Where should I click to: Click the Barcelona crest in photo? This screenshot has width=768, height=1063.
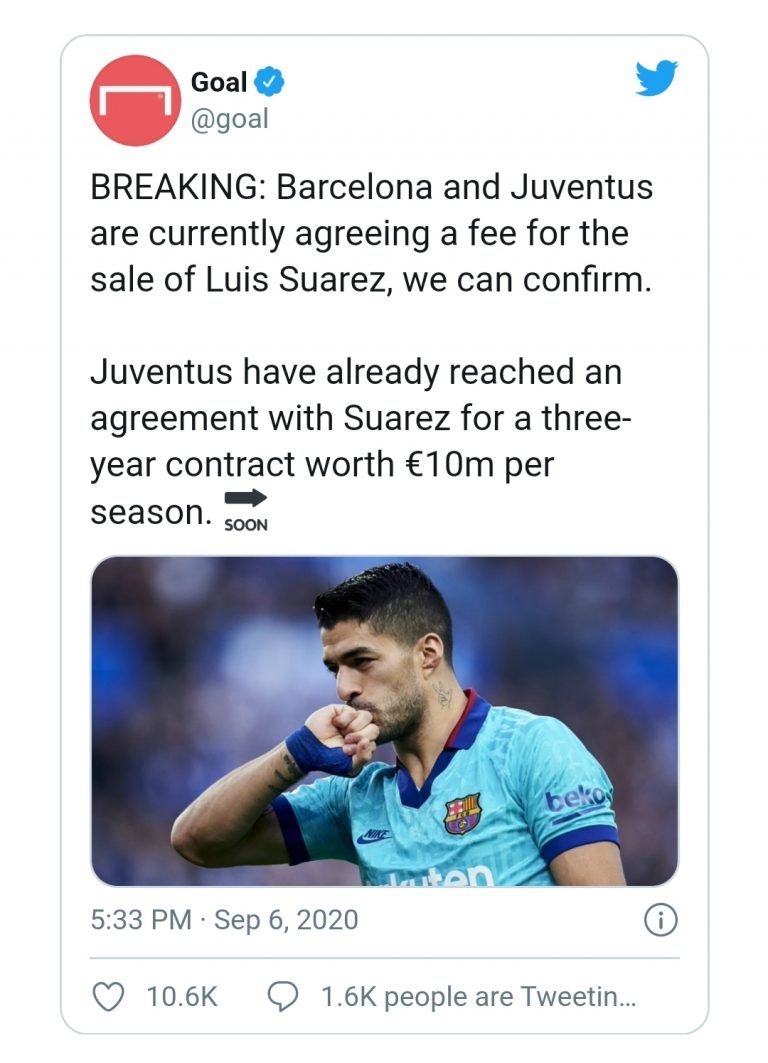[x=462, y=814]
